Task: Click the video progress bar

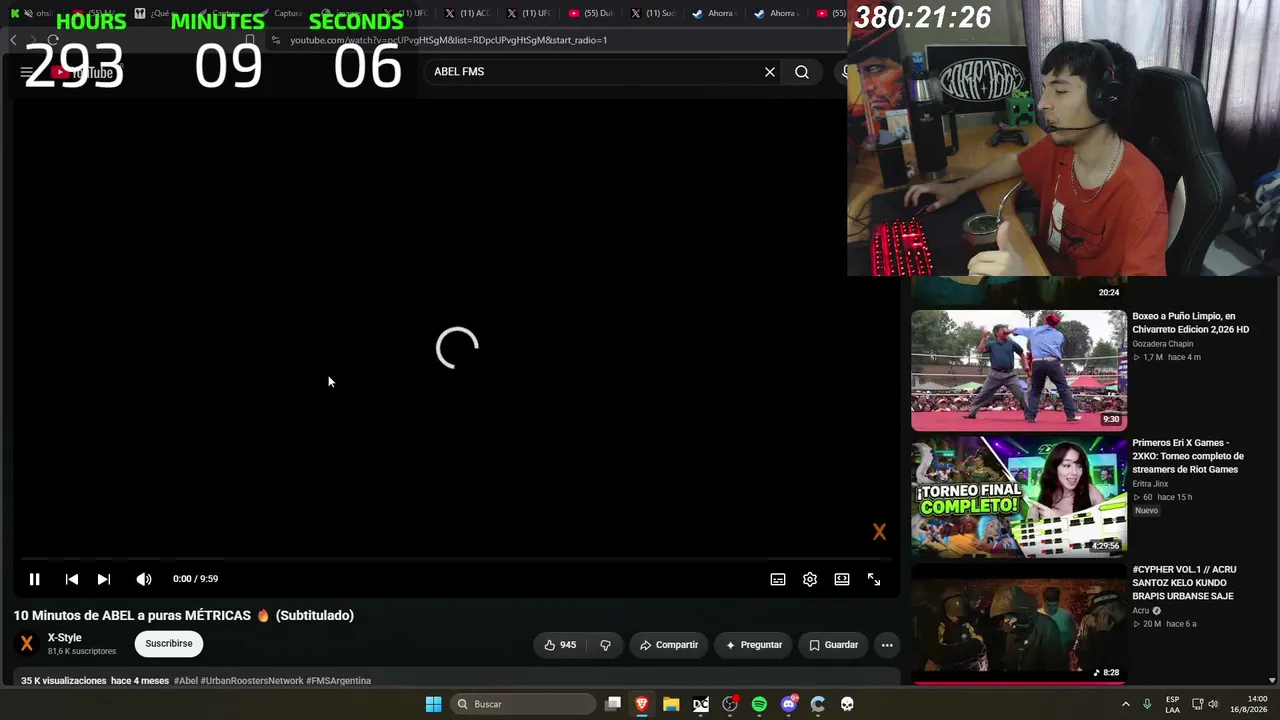Action: pos(457,559)
